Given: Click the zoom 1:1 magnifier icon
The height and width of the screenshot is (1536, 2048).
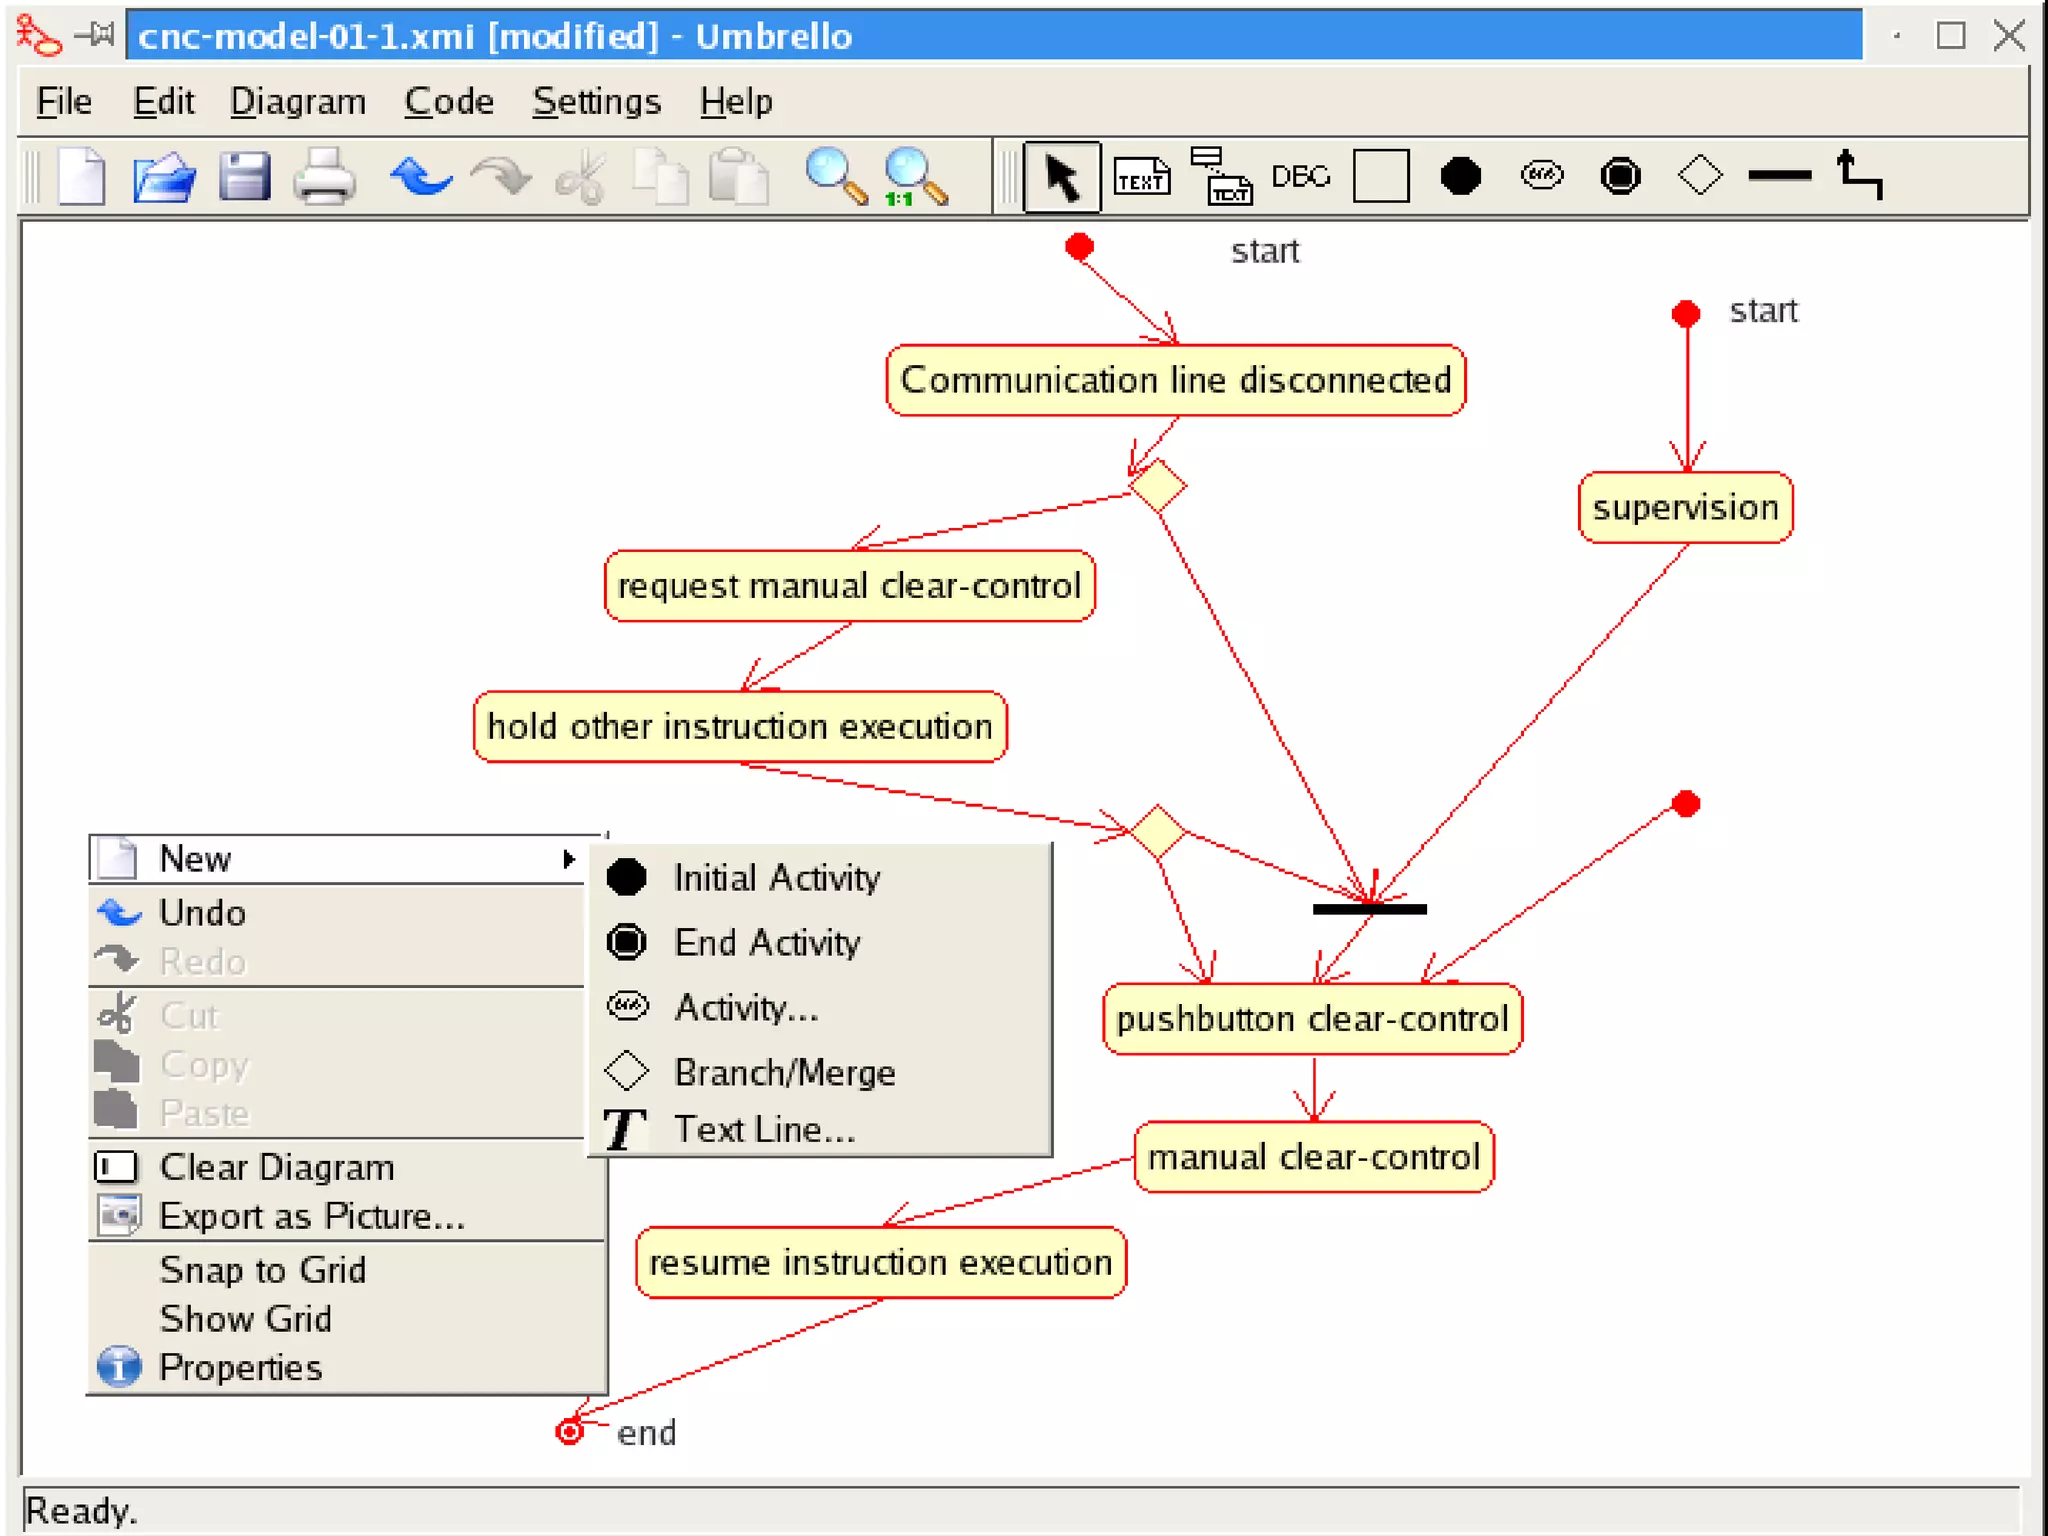Looking at the screenshot, I should point(913,178).
